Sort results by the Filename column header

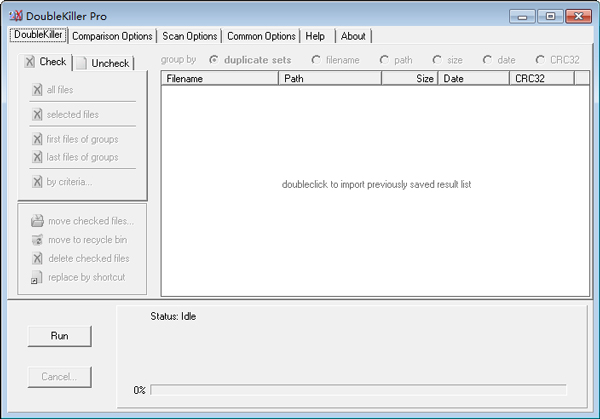pos(220,78)
